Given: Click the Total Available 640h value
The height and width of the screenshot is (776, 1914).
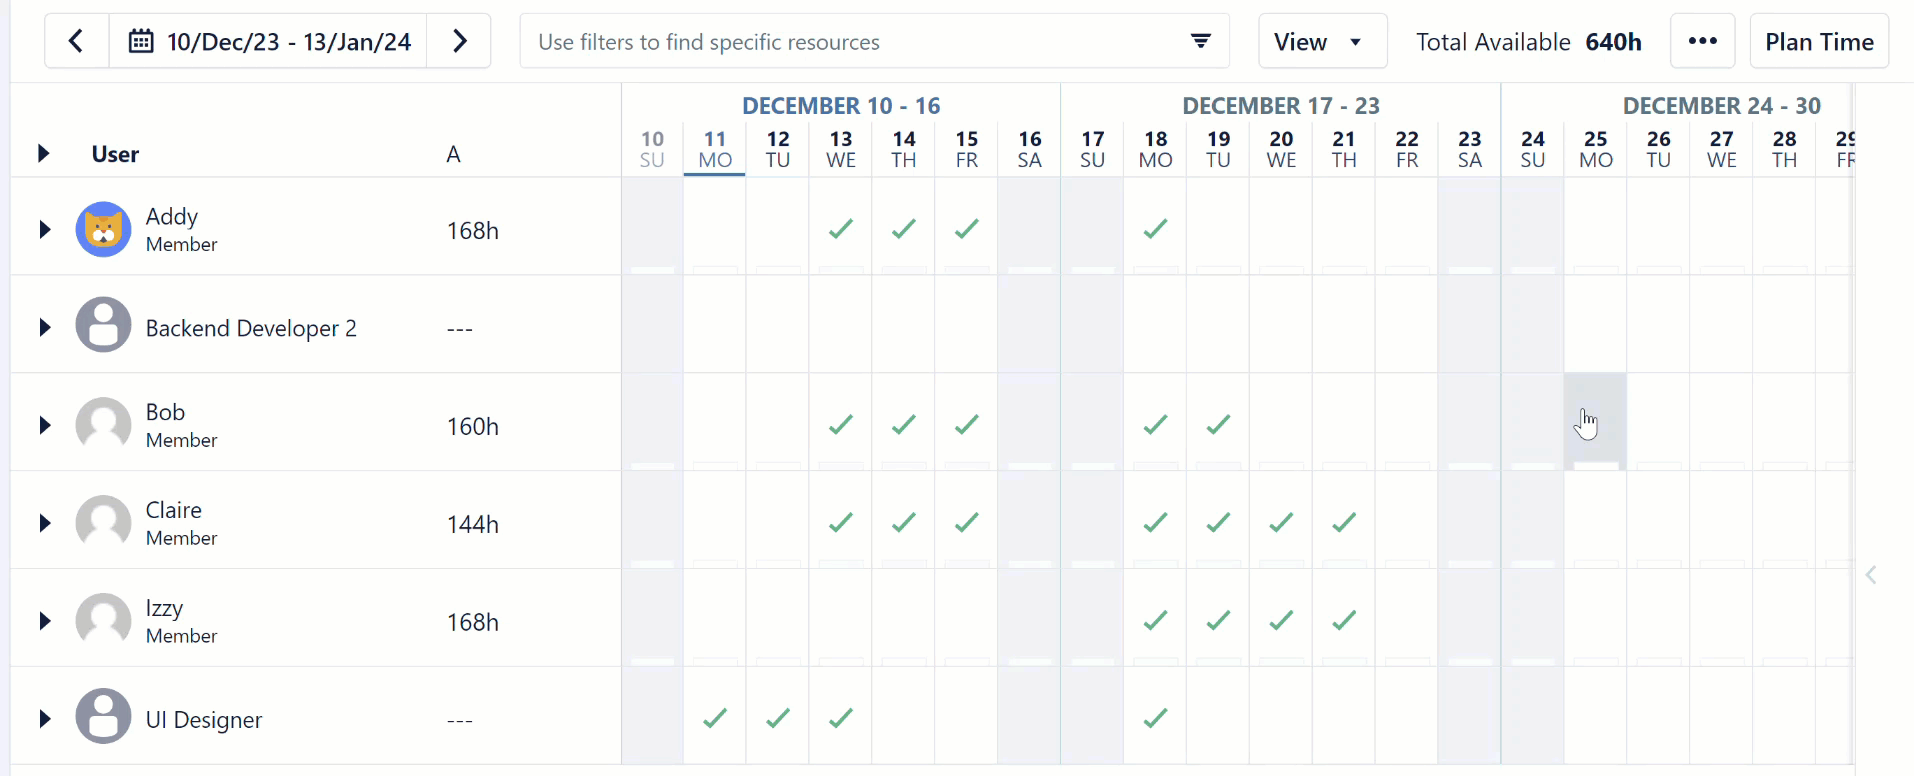Looking at the screenshot, I should pos(1613,42).
